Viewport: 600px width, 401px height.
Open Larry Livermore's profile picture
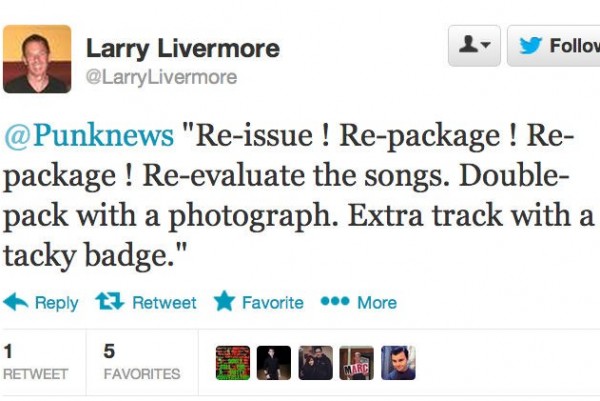pyautogui.click(x=37, y=59)
